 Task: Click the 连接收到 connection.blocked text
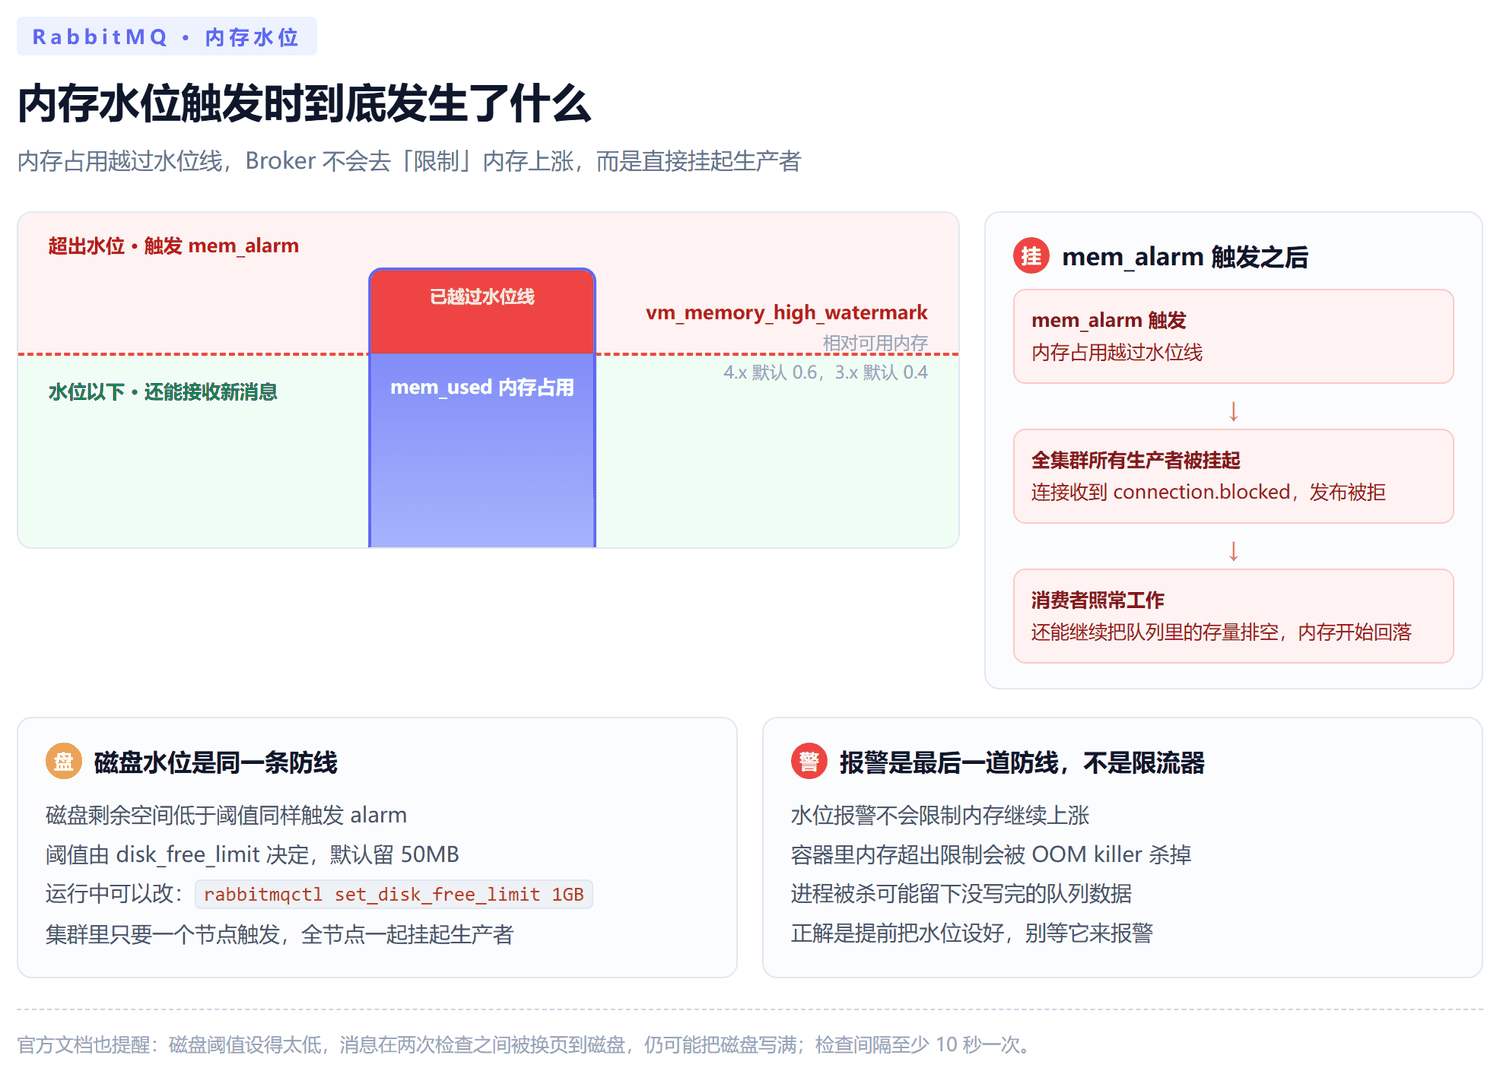click(1208, 492)
